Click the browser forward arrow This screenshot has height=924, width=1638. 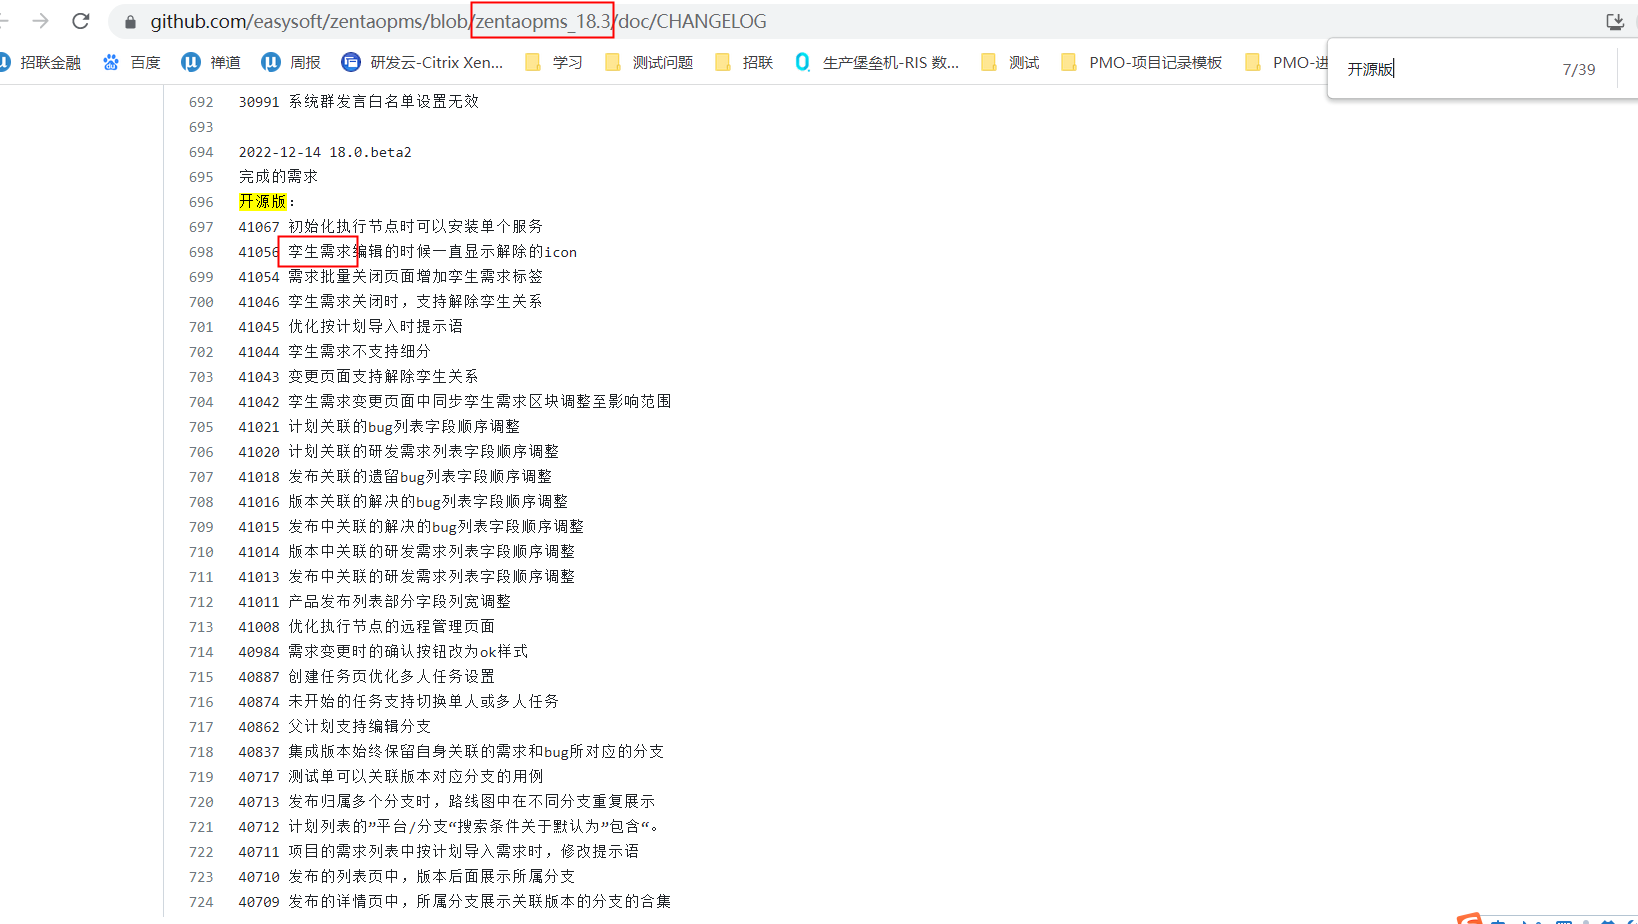click(41, 21)
